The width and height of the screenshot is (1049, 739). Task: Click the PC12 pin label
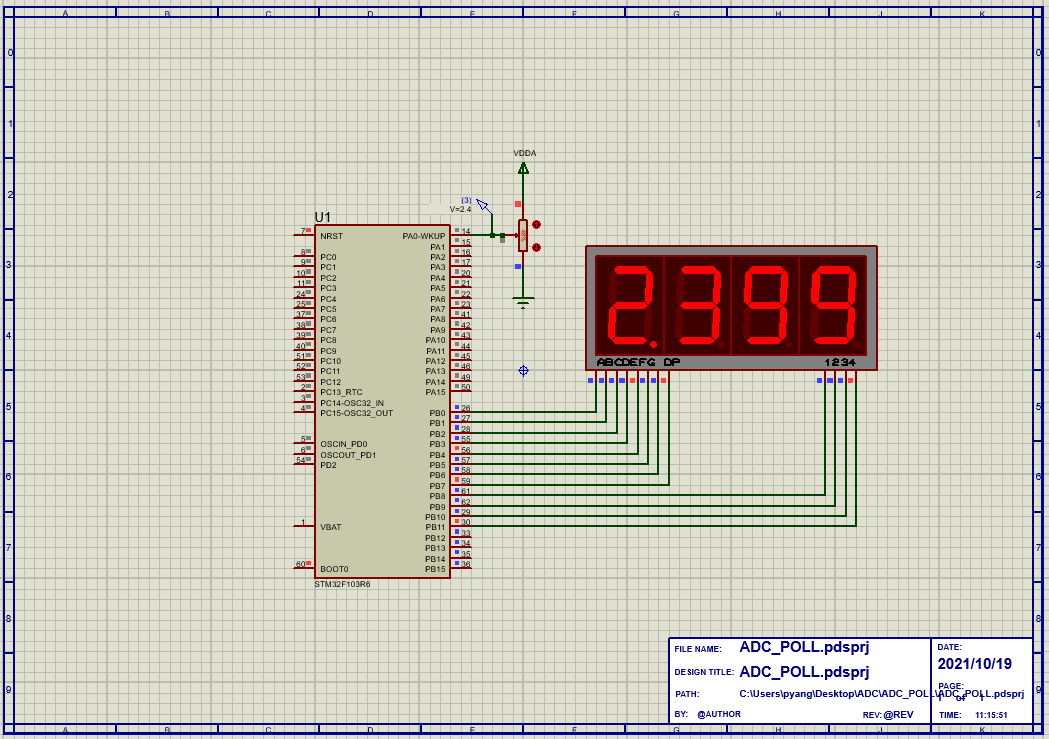330,382
